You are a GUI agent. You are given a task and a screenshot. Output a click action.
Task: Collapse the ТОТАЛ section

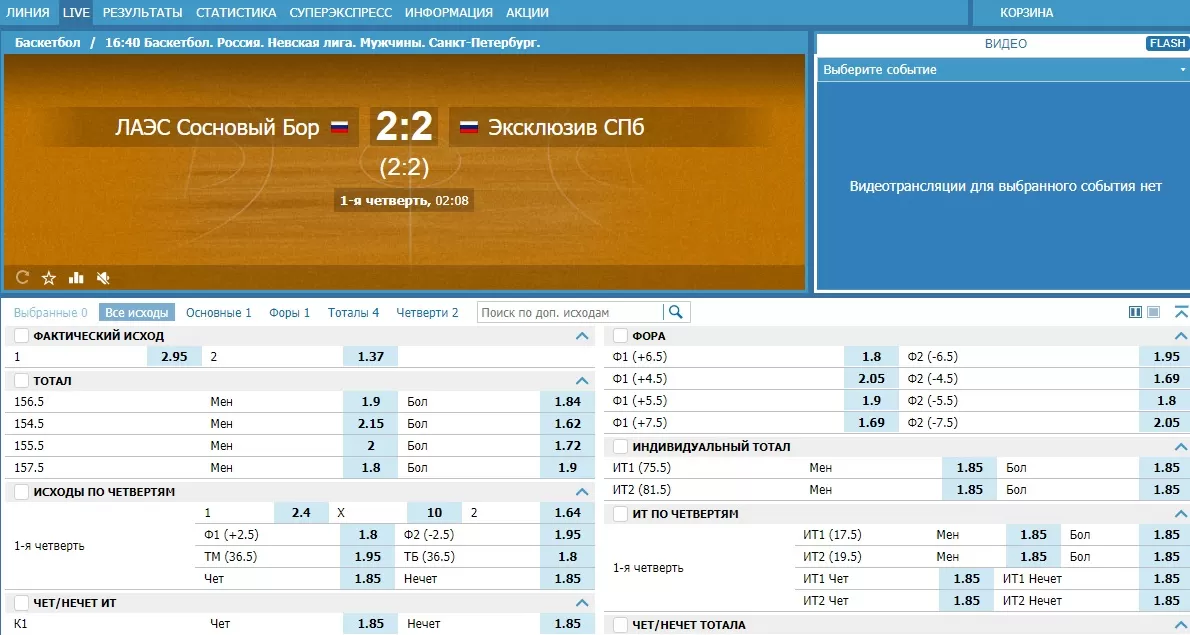click(582, 381)
